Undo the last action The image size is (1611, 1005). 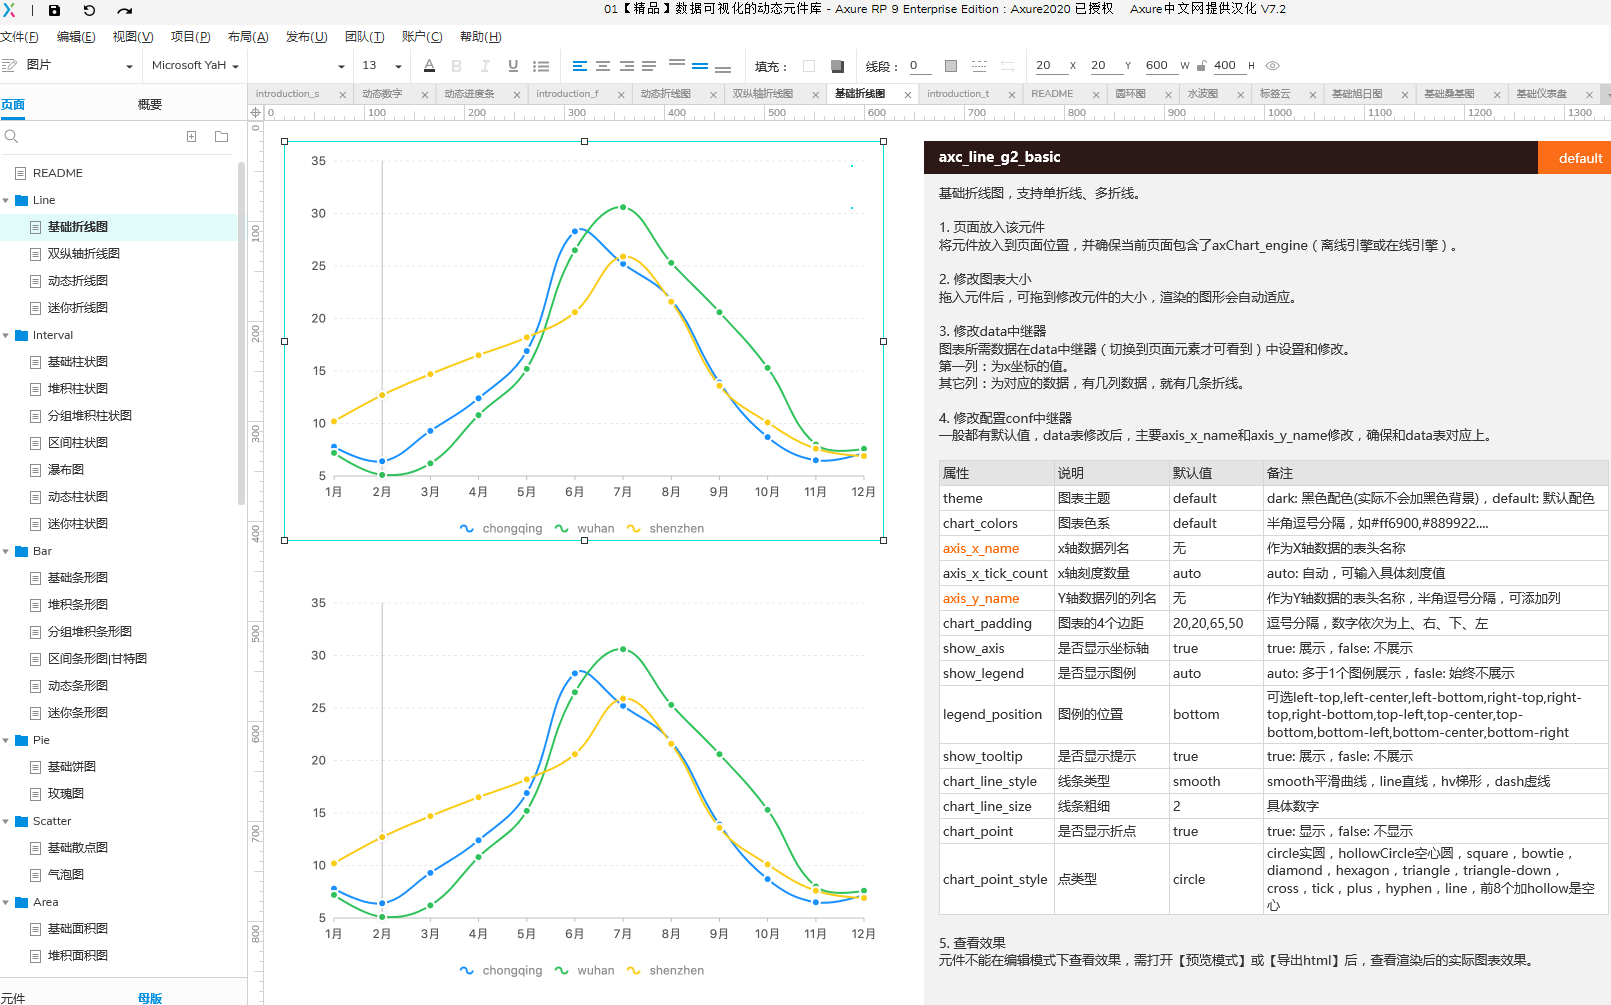click(89, 10)
